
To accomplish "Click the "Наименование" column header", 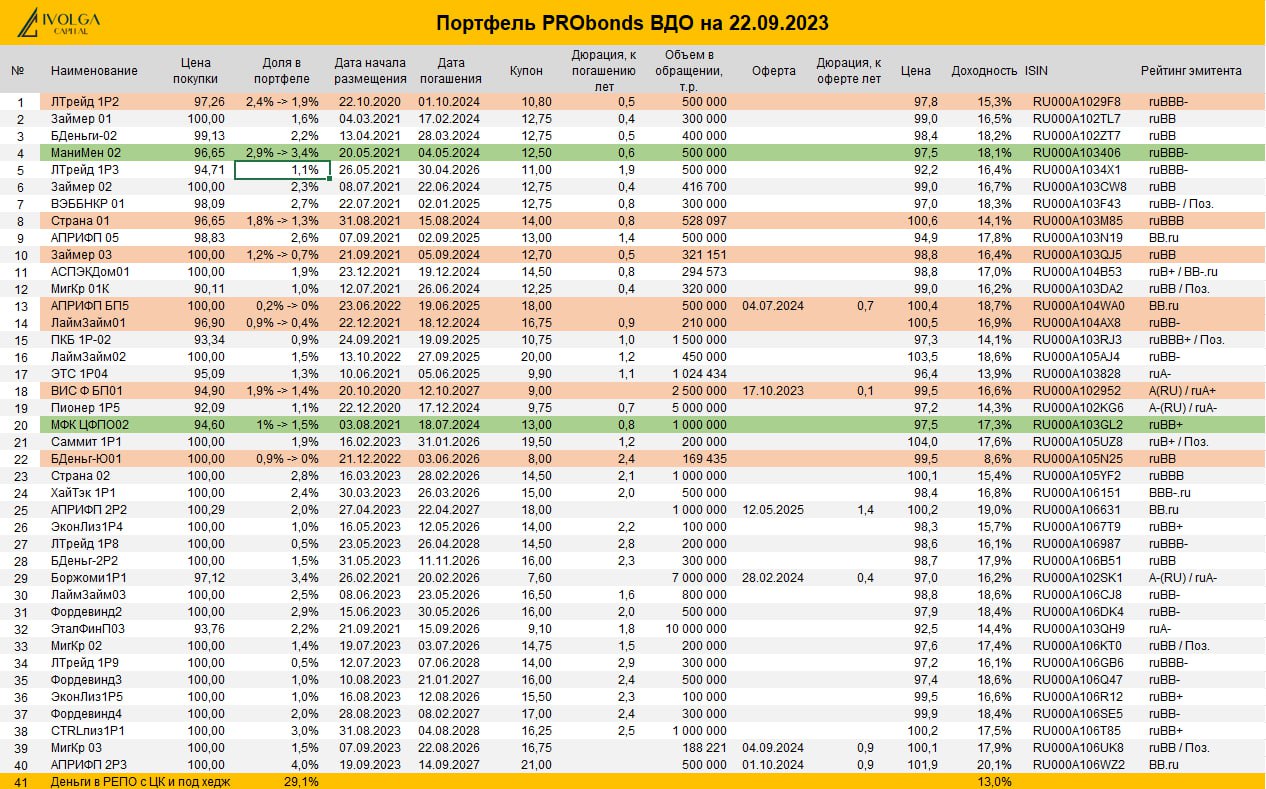I will (x=94, y=71).
